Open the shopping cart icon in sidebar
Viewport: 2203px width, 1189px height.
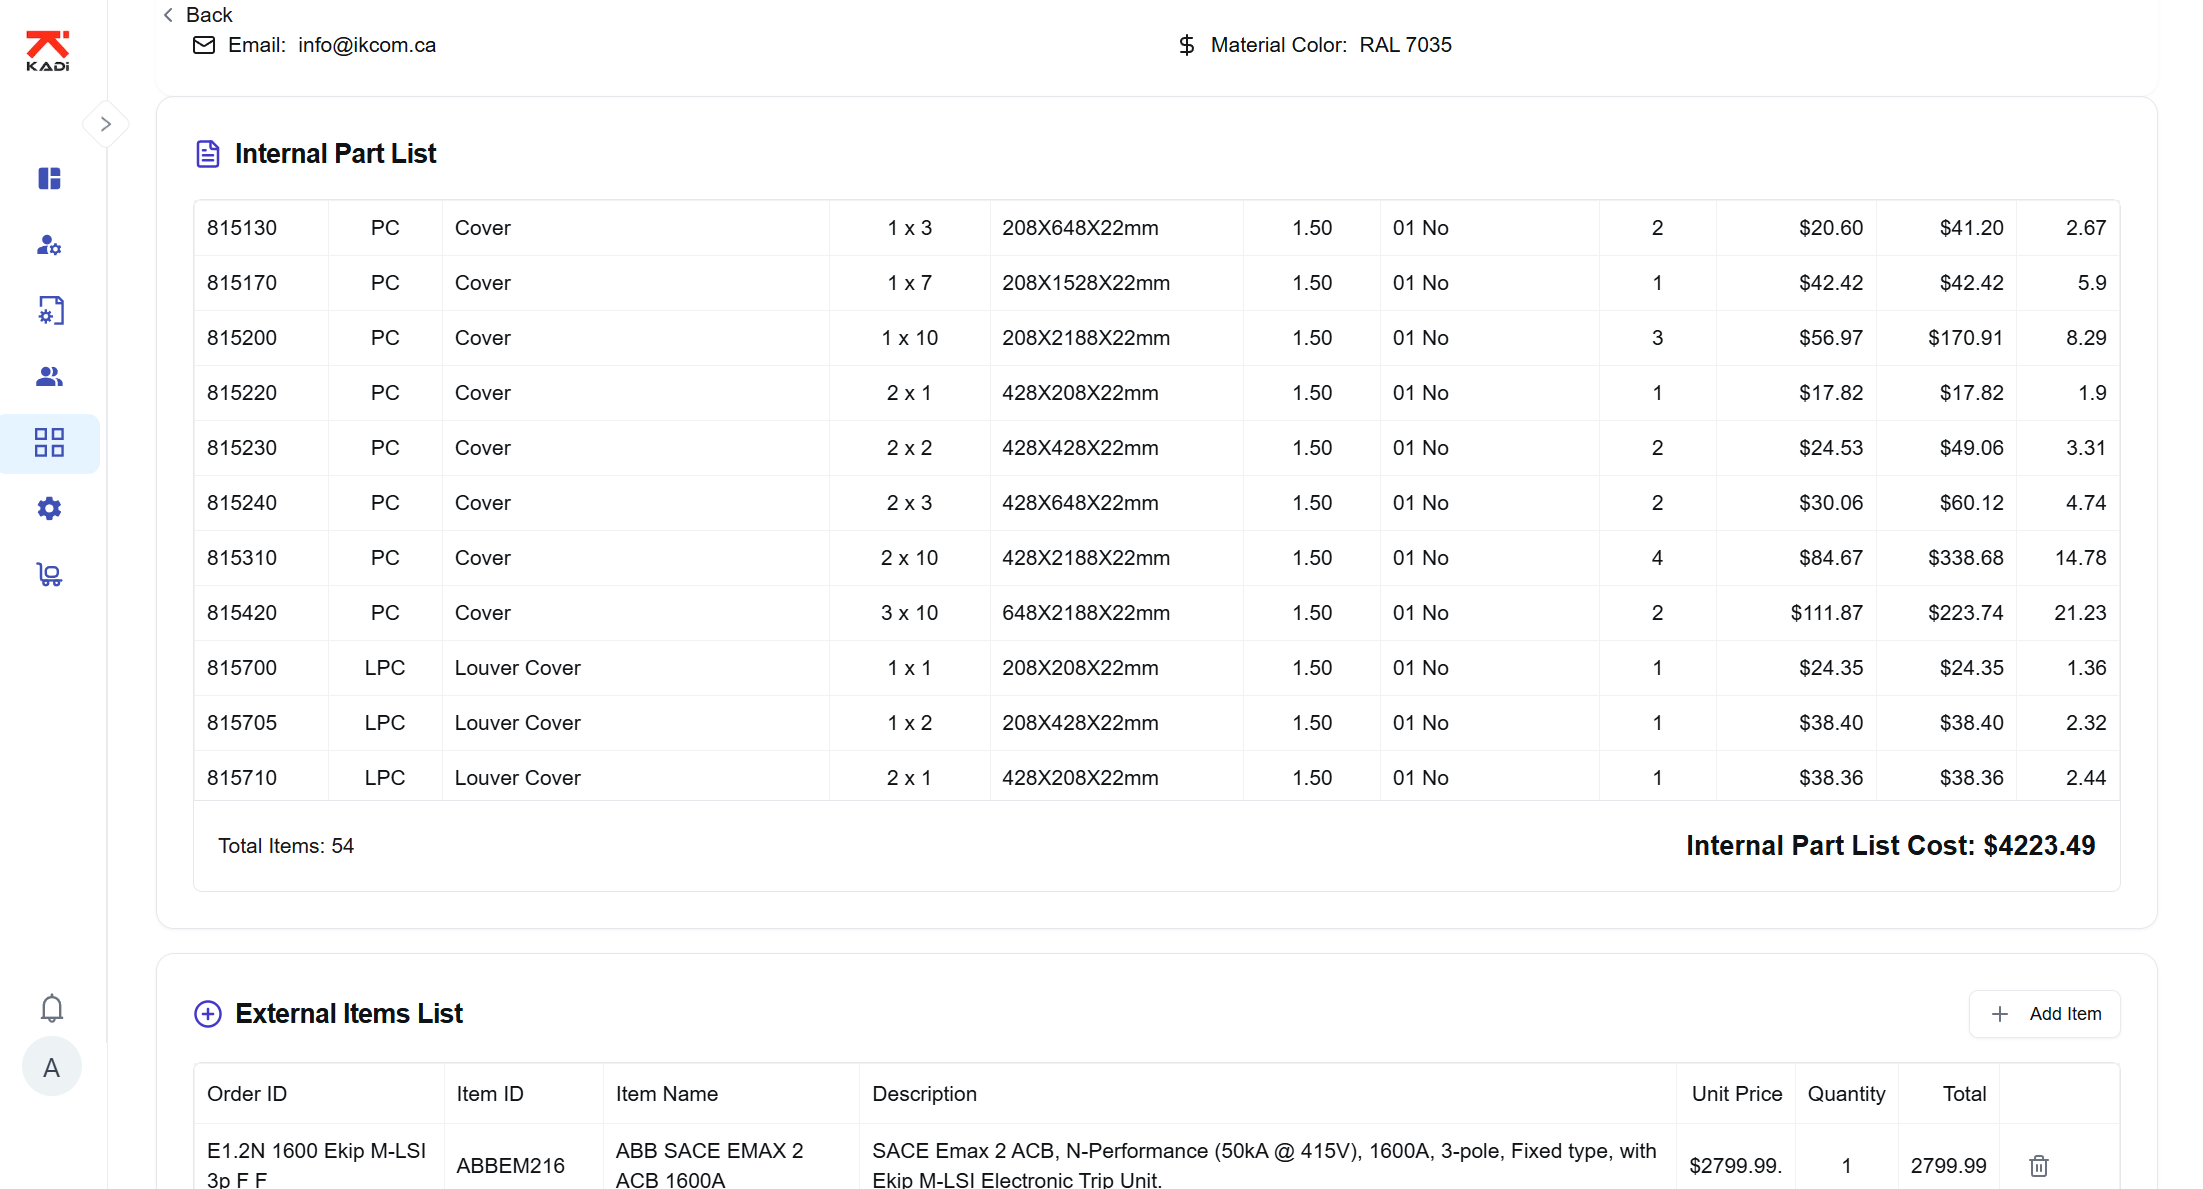(x=49, y=575)
